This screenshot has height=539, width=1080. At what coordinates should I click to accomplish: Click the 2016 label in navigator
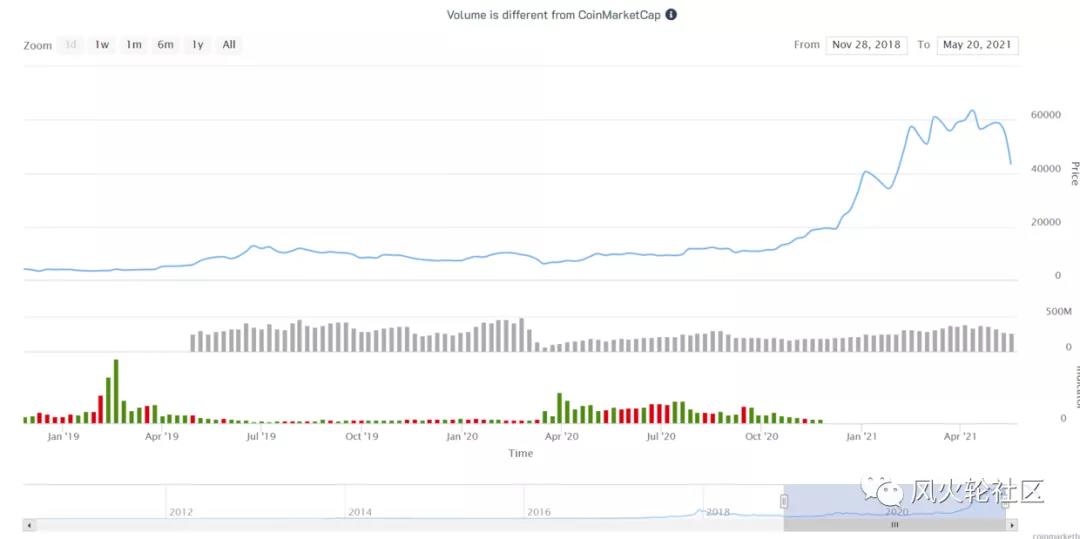click(539, 512)
